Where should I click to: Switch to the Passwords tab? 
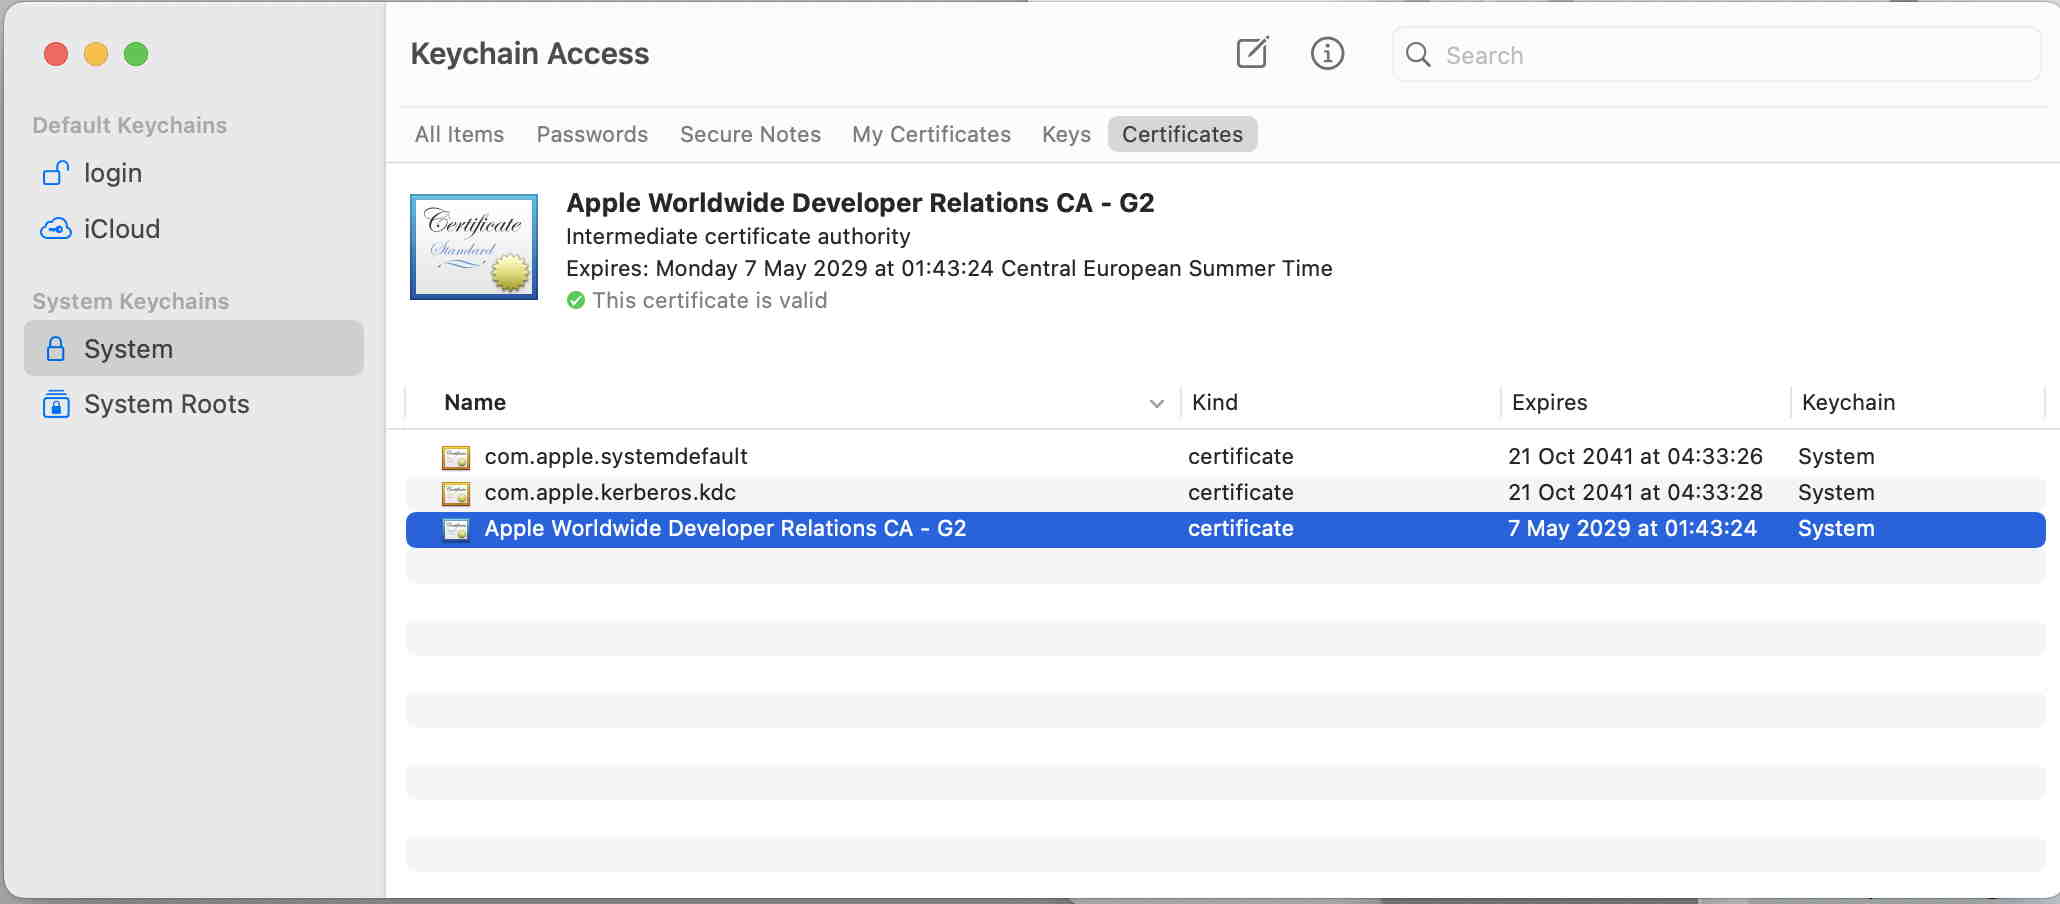point(592,134)
